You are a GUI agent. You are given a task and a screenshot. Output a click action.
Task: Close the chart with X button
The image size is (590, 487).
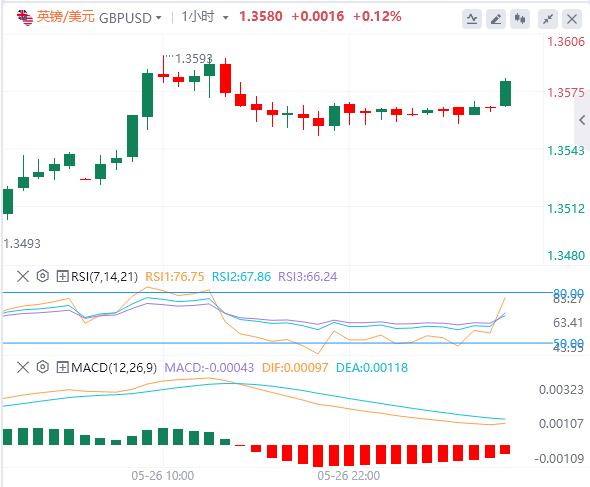pyautogui.click(x=572, y=19)
